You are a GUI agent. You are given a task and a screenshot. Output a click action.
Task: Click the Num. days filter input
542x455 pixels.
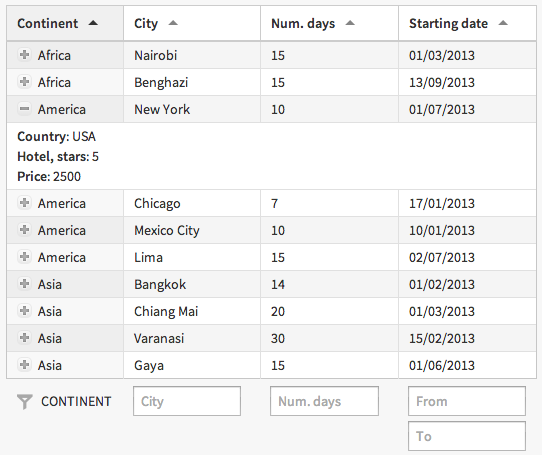click(x=324, y=401)
